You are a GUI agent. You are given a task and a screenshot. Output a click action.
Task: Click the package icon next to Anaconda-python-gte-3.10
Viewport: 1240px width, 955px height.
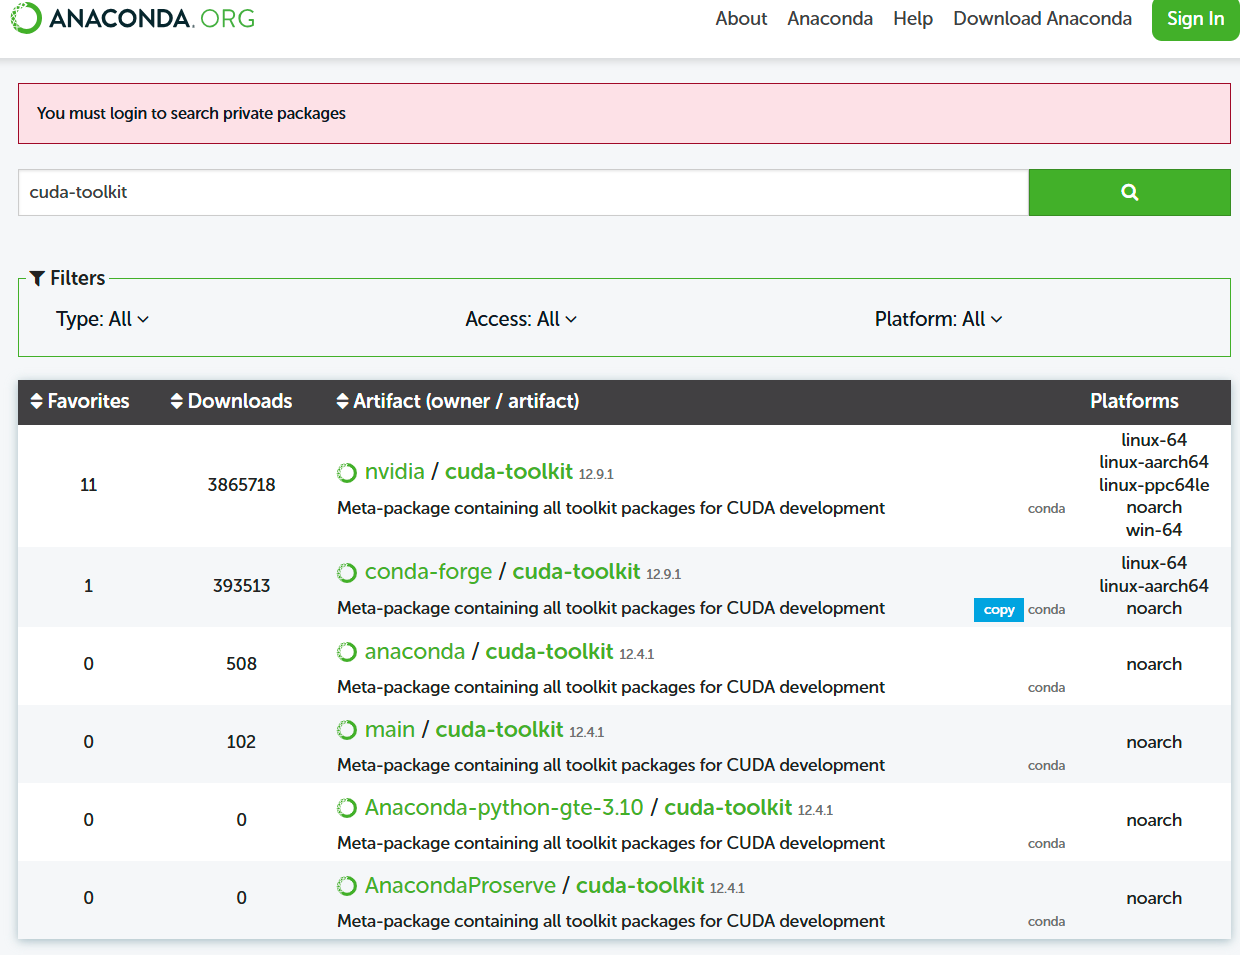(347, 808)
